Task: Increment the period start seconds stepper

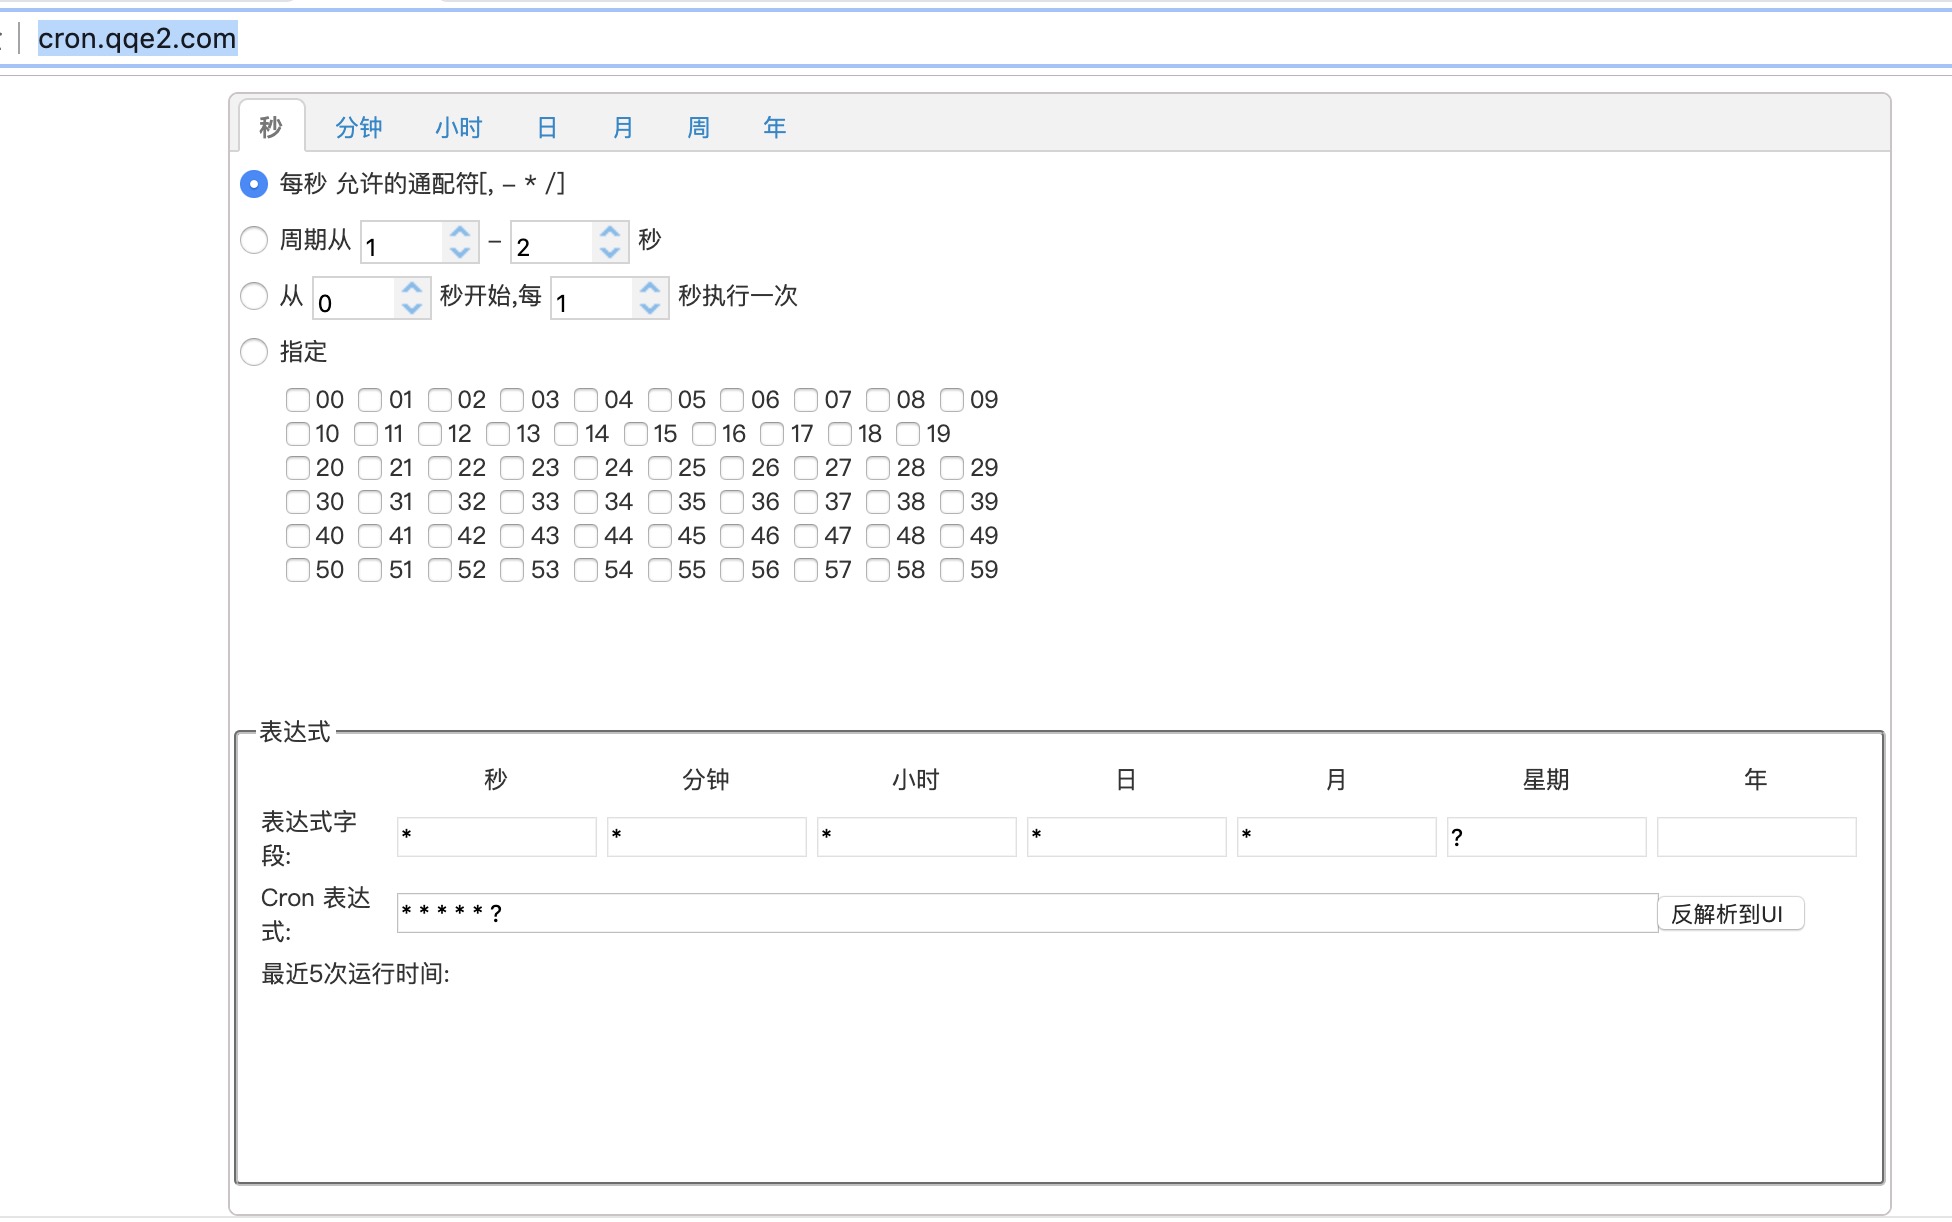Action: pyautogui.click(x=460, y=232)
